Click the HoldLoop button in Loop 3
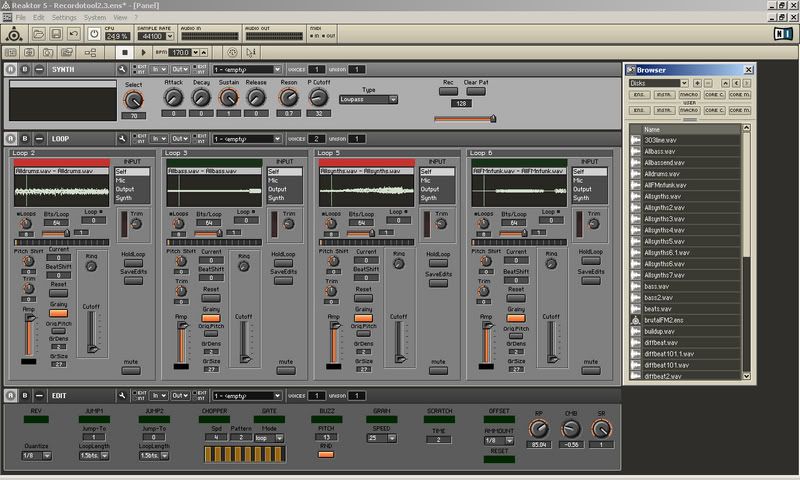 [x=283, y=263]
